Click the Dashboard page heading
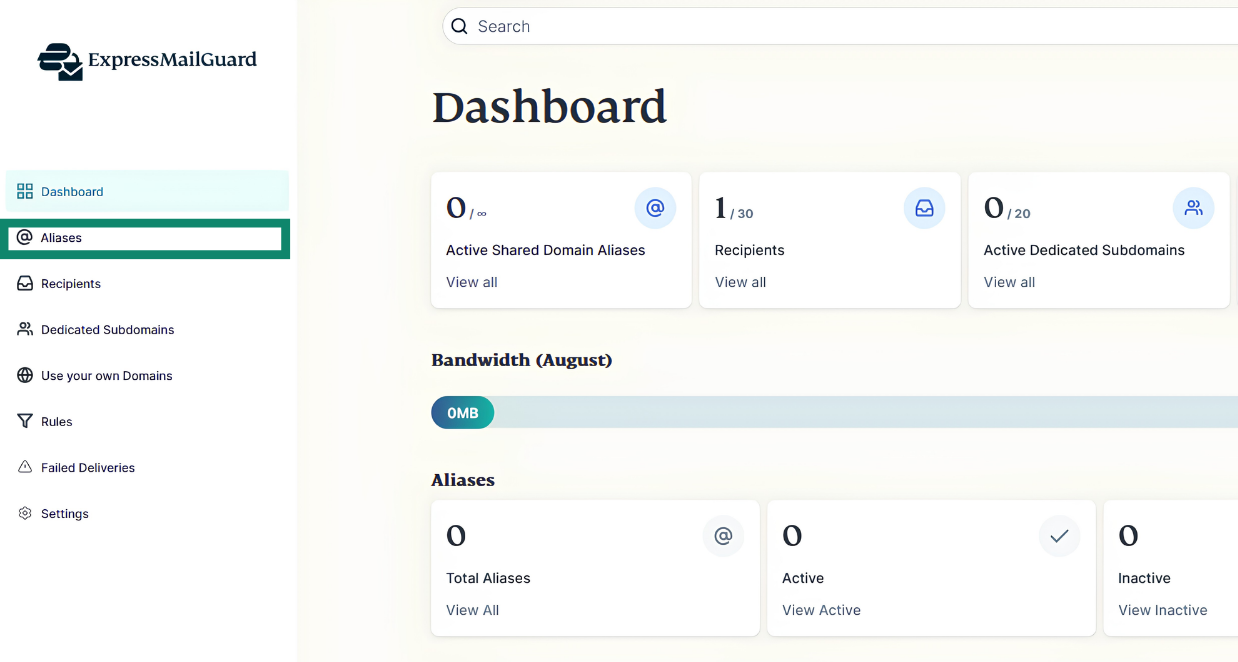The image size is (1238, 662). [549, 107]
